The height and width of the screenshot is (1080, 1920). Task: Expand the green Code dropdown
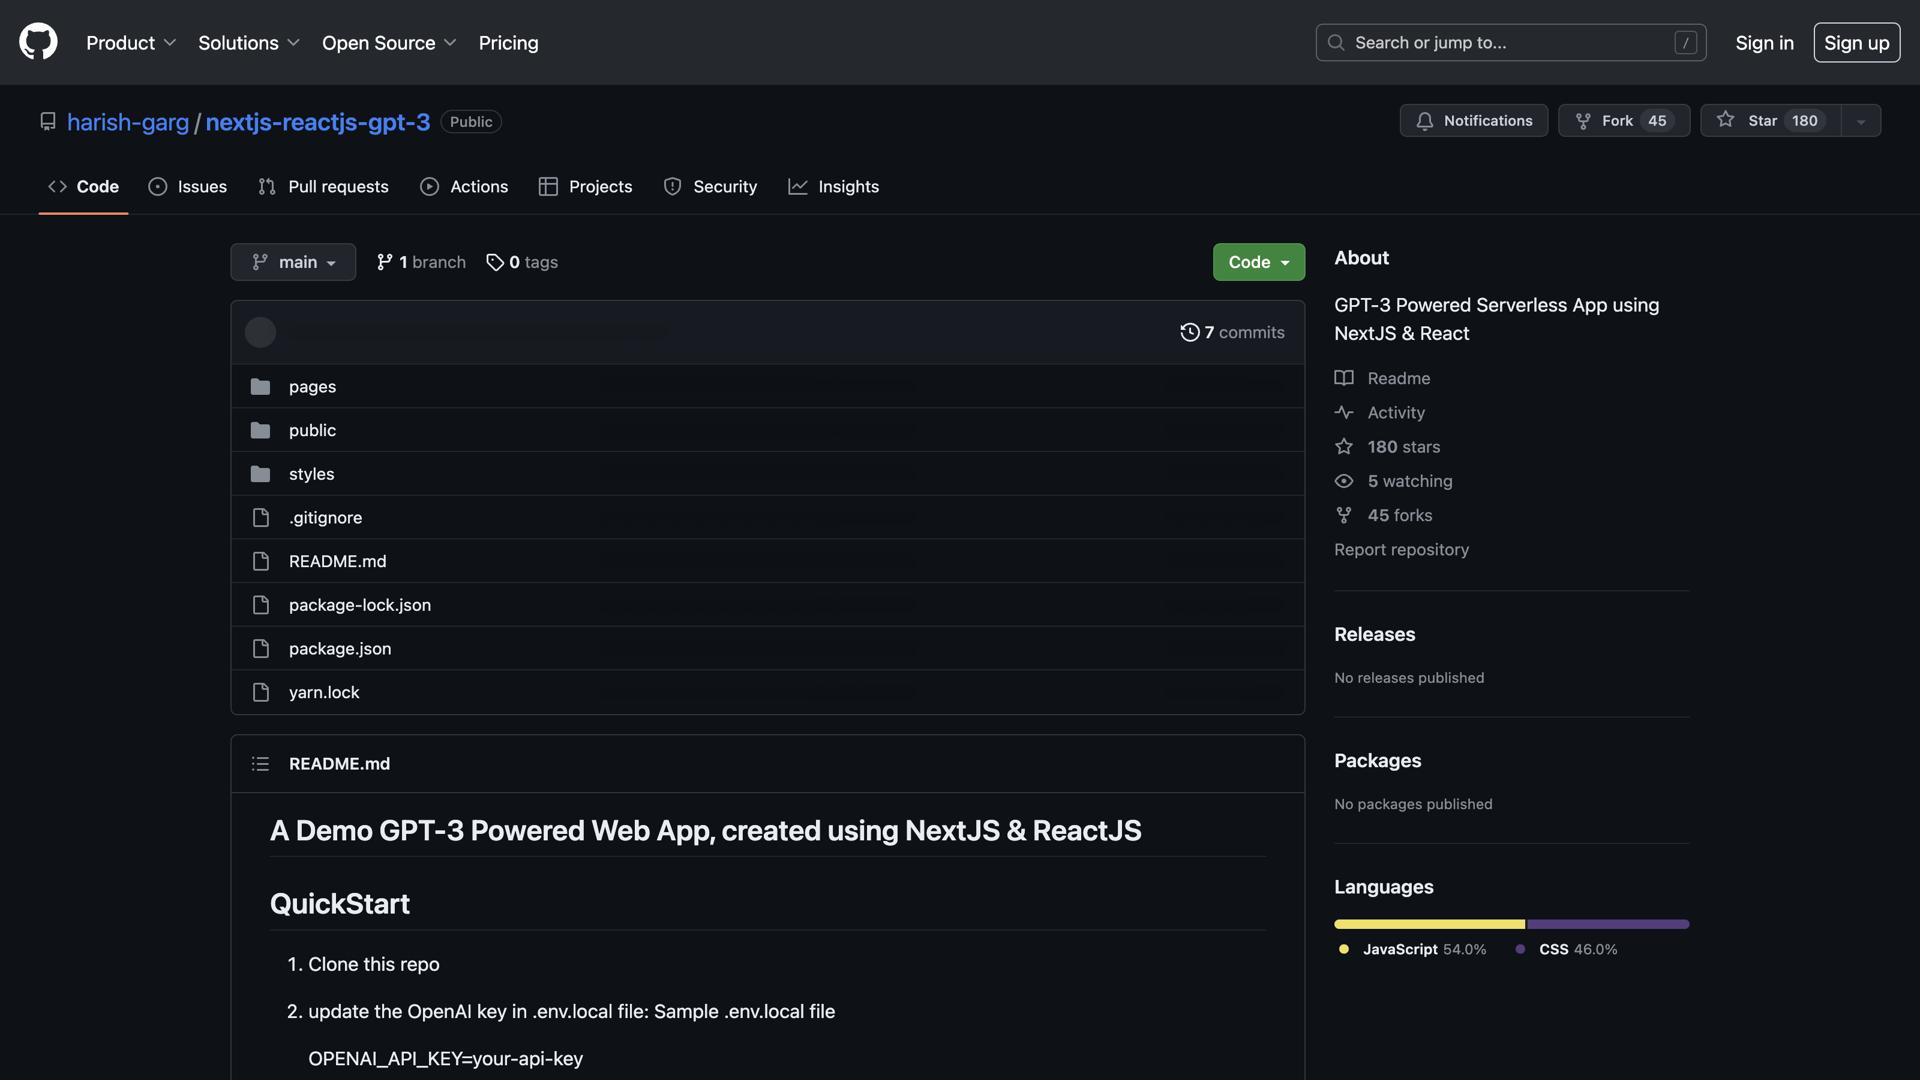pos(1258,261)
